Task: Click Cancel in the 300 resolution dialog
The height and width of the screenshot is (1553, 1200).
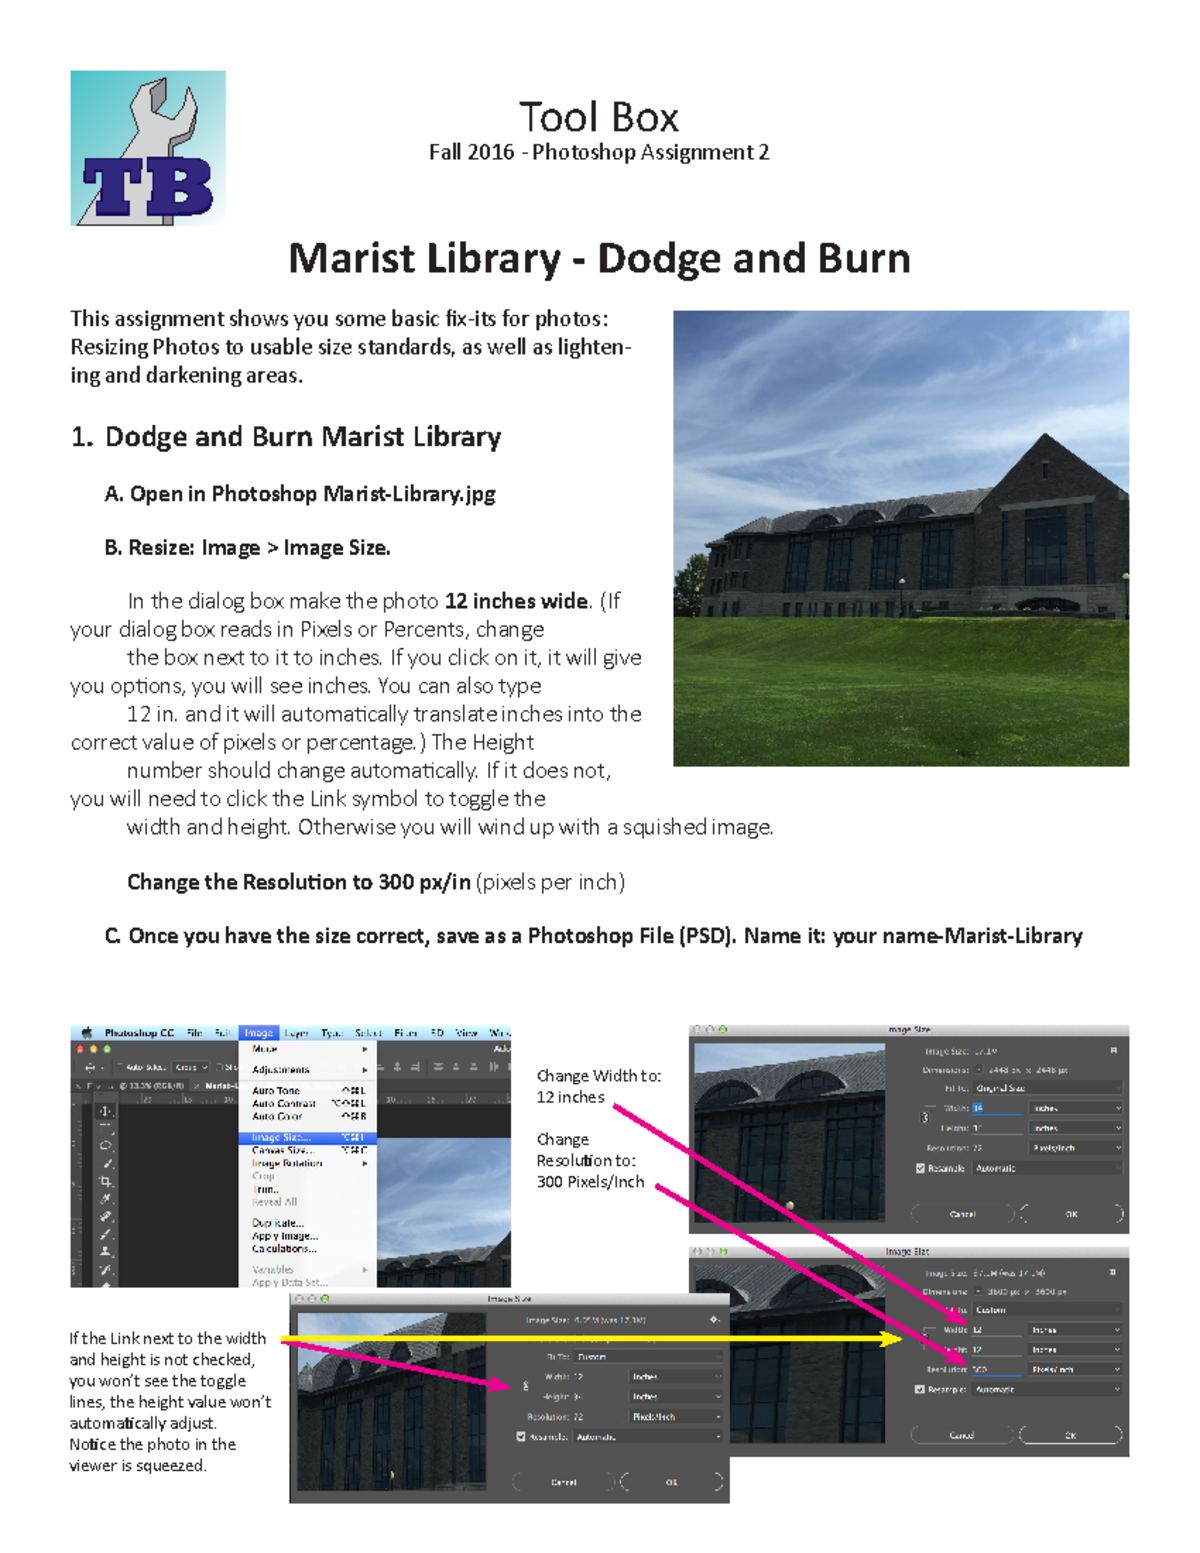Action: 962,1435
